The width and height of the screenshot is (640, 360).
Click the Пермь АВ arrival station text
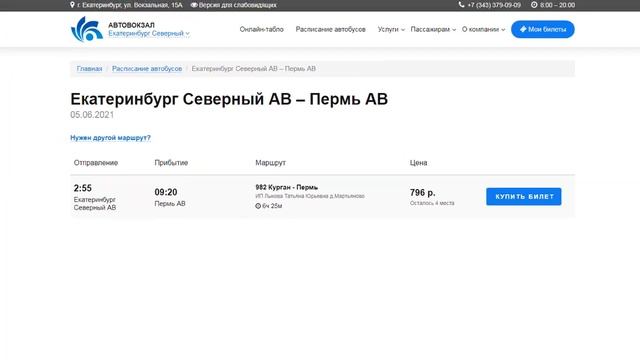click(x=170, y=204)
